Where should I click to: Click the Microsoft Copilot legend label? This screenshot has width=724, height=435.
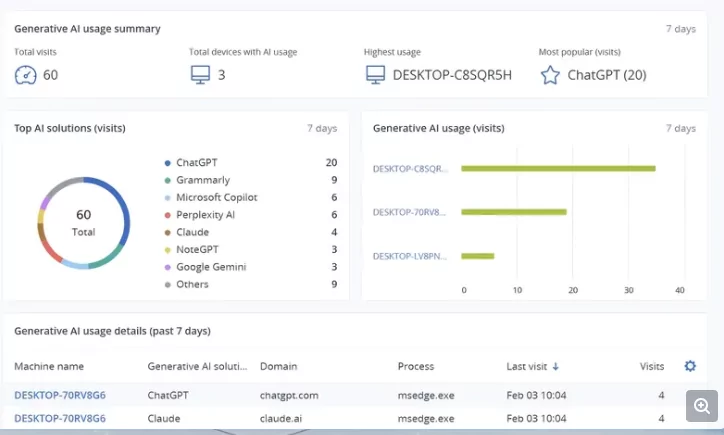(x=217, y=198)
